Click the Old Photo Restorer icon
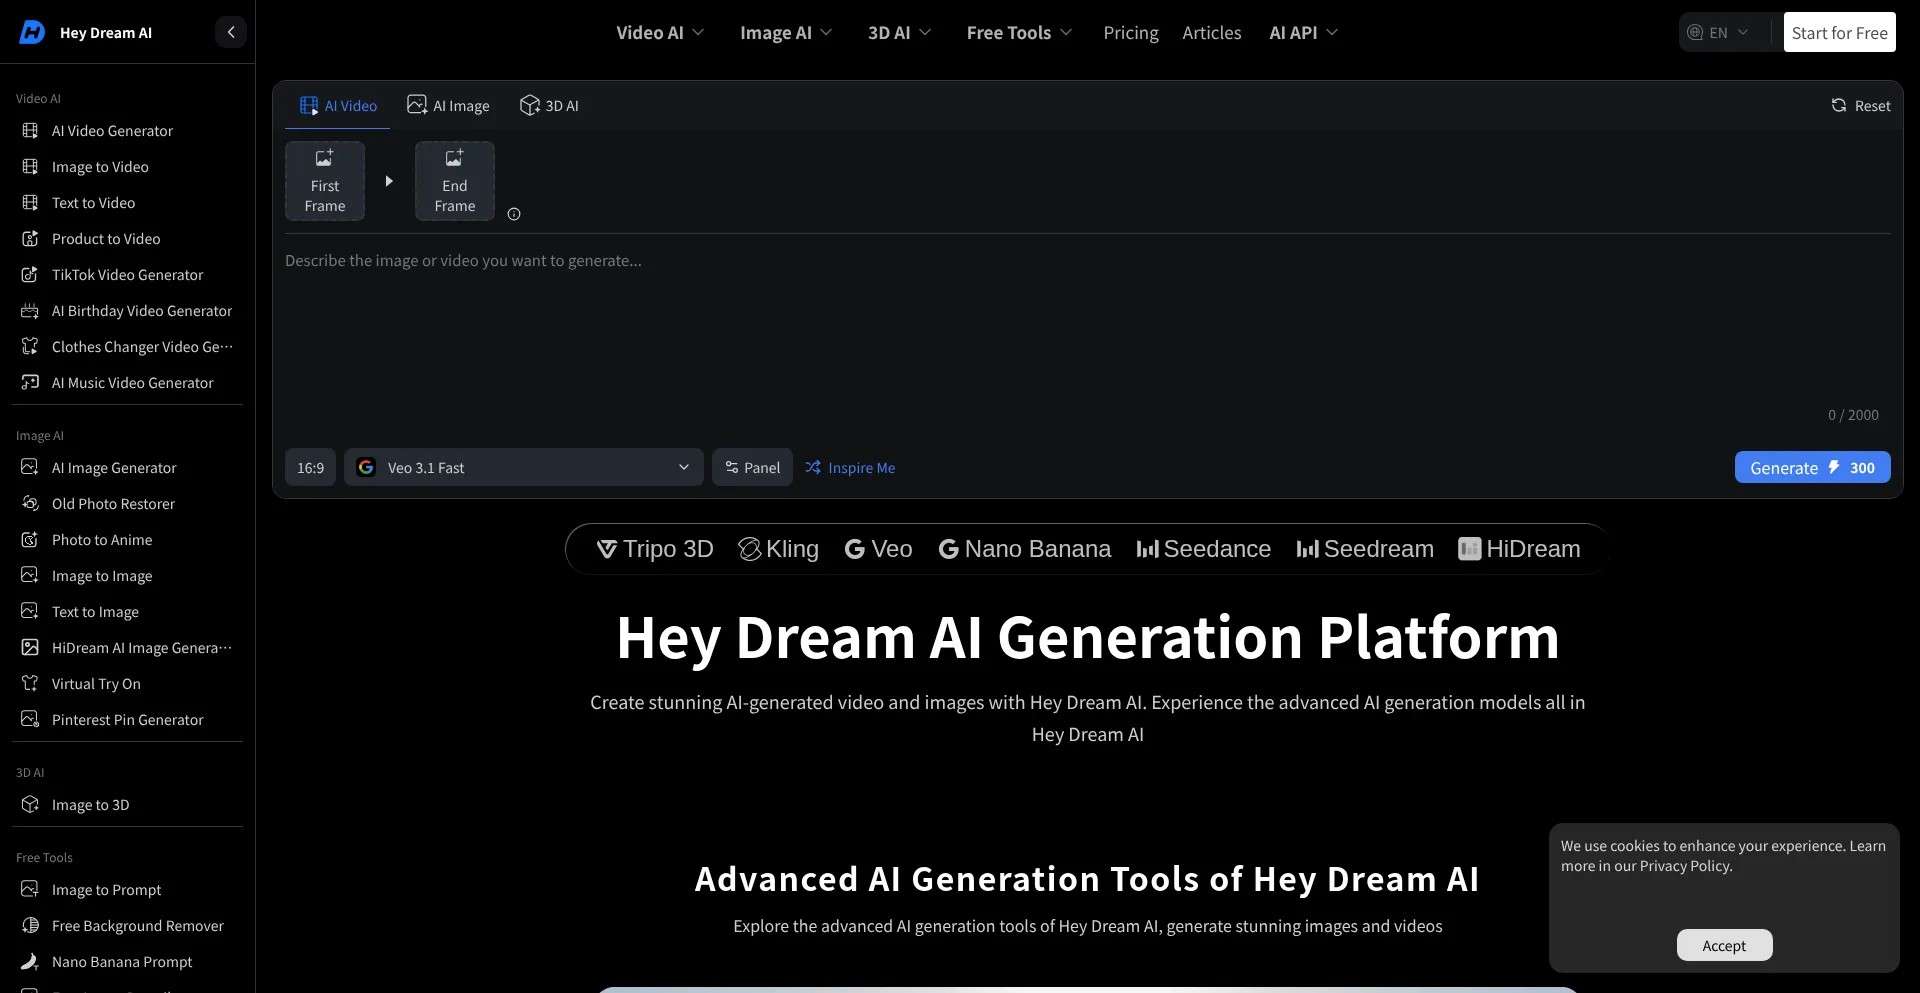1920x993 pixels. (30, 504)
